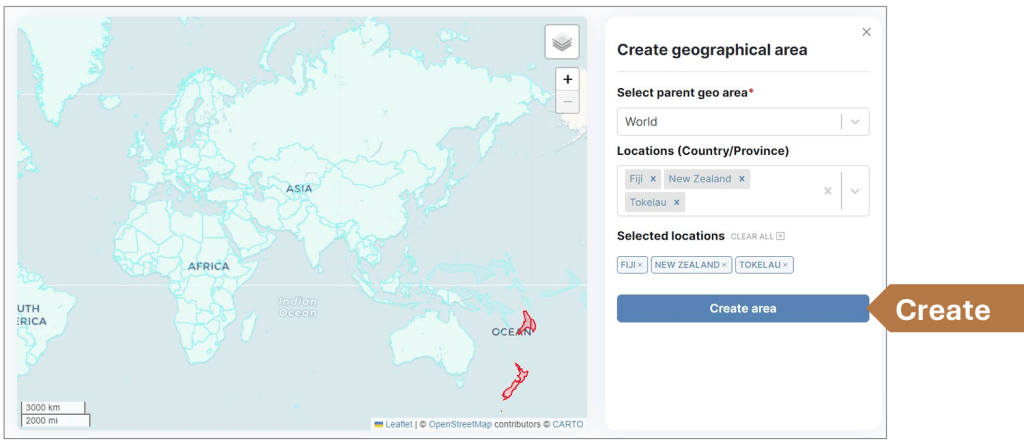Image resolution: width=1024 pixels, height=443 pixels.
Task: Close the Create geographical area panel
Action: point(866,32)
